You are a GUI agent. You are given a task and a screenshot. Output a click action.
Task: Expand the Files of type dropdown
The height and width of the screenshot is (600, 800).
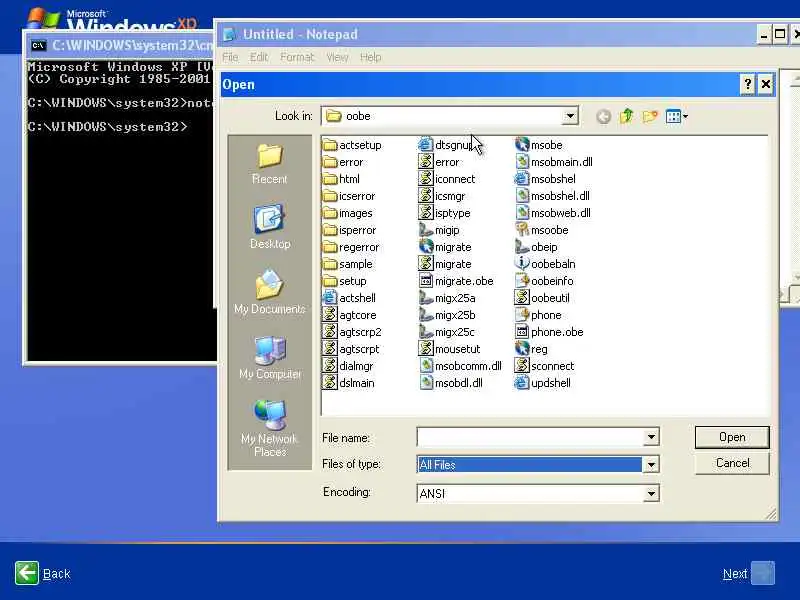(x=651, y=465)
